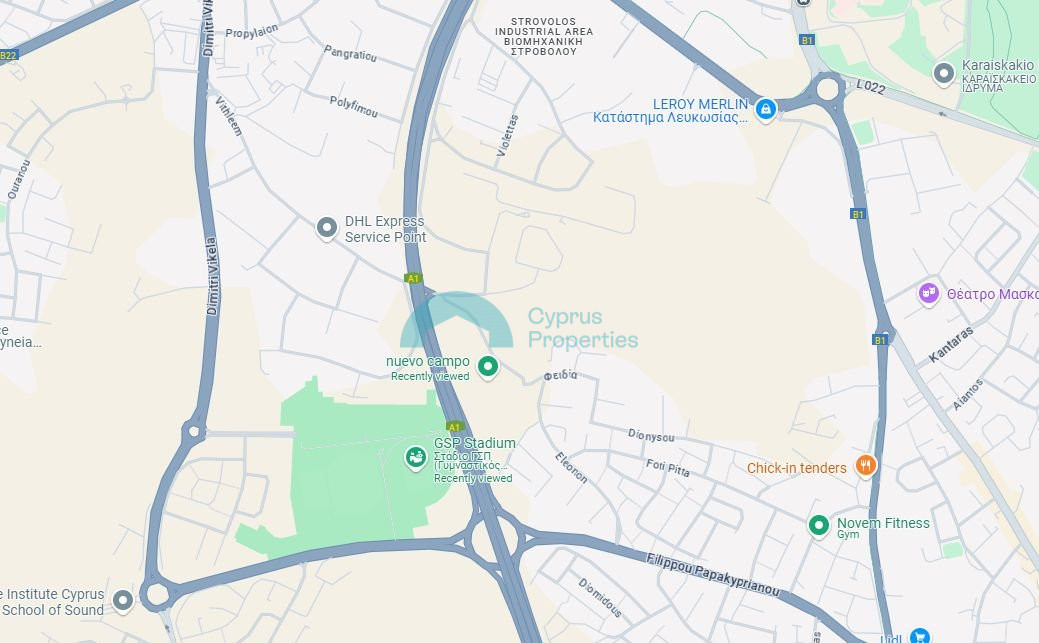Image resolution: width=1039 pixels, height=643 pixels.
Task: Click the Dimitri Vikela road label
Action: (211, 276)
